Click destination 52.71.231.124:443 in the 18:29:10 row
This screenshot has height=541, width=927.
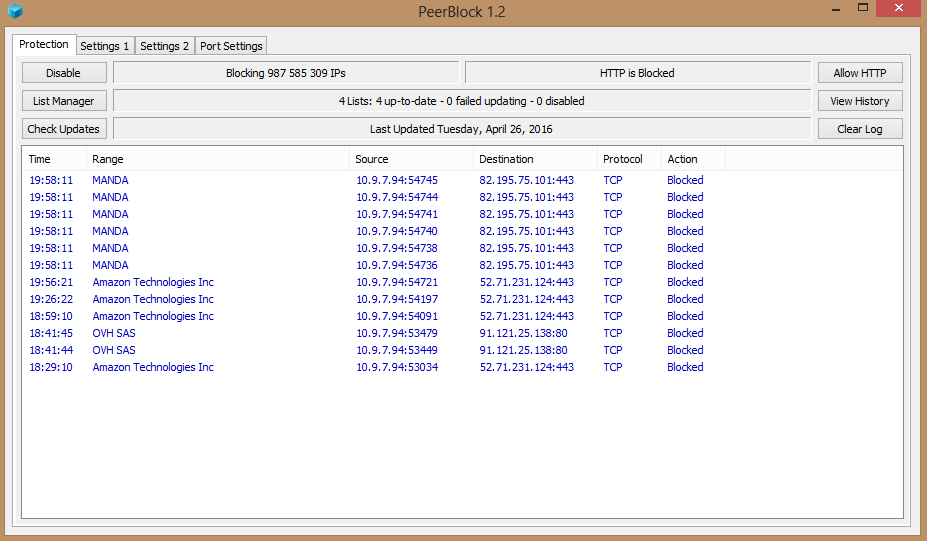527,367
